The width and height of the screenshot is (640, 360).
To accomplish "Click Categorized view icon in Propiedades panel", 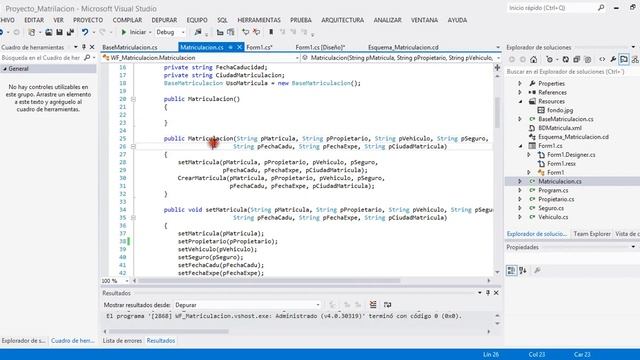I will pos(511,270).
